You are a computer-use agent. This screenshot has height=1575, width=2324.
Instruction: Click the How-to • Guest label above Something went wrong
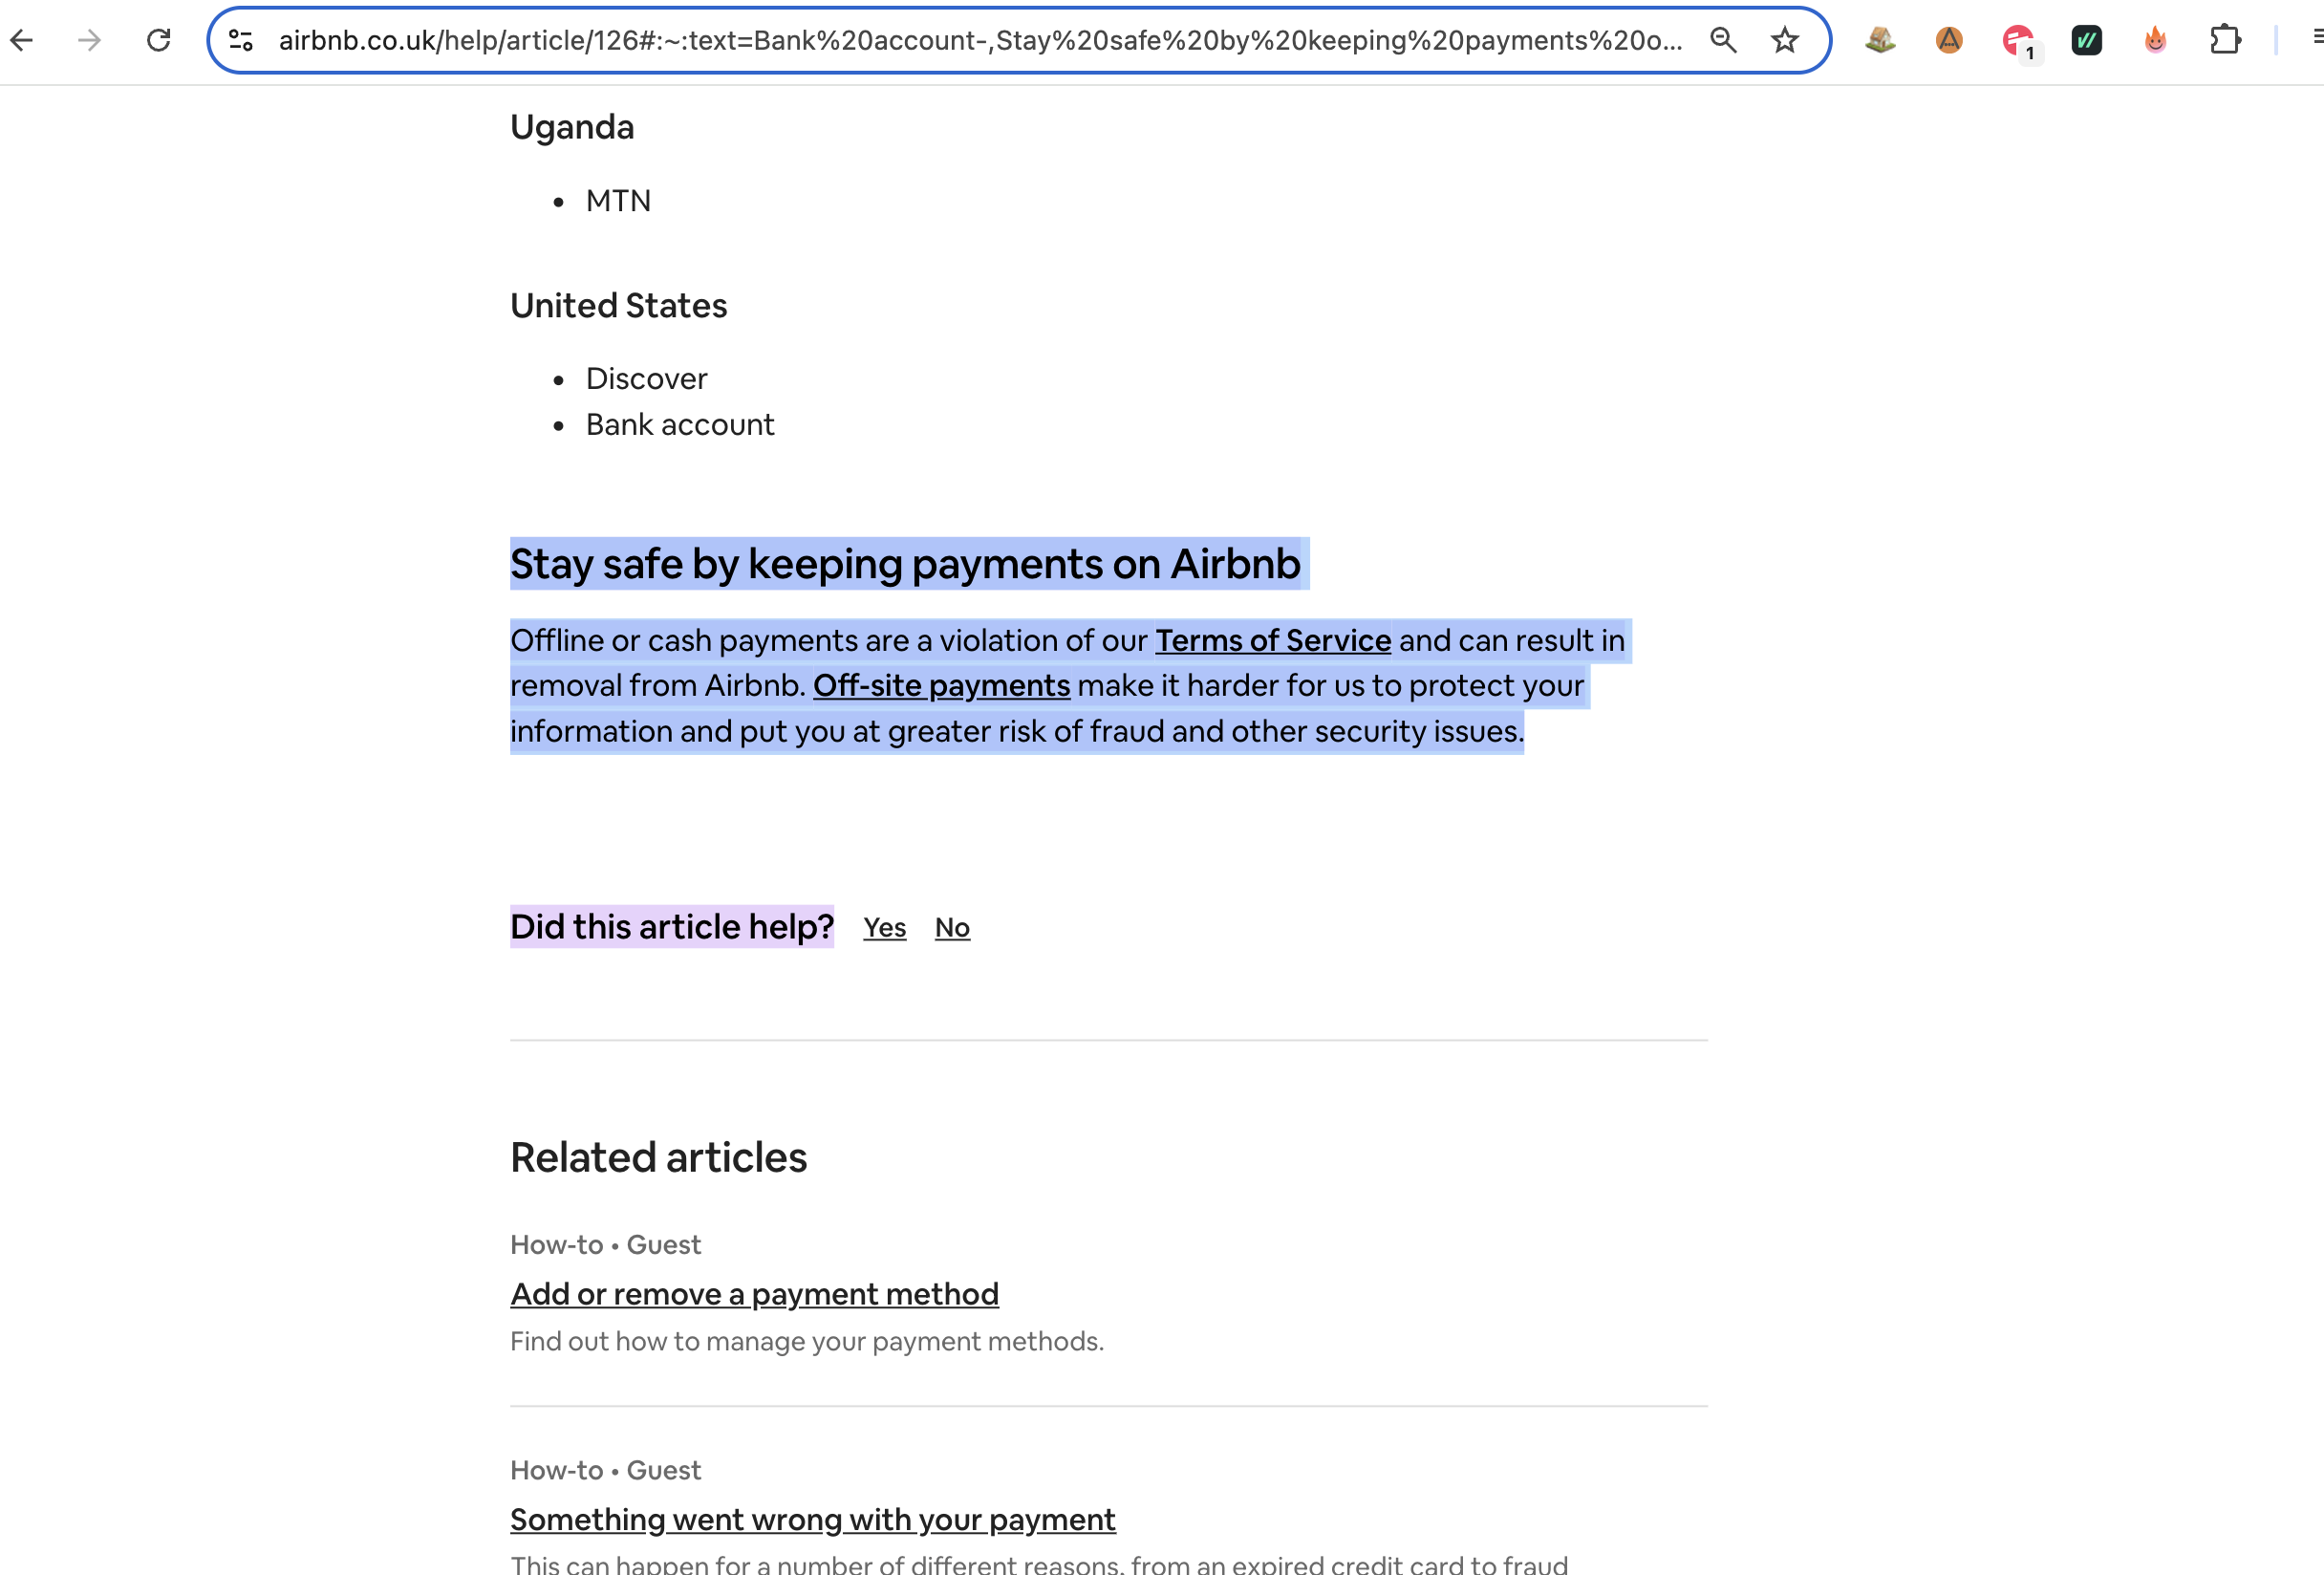(605, 1471)
